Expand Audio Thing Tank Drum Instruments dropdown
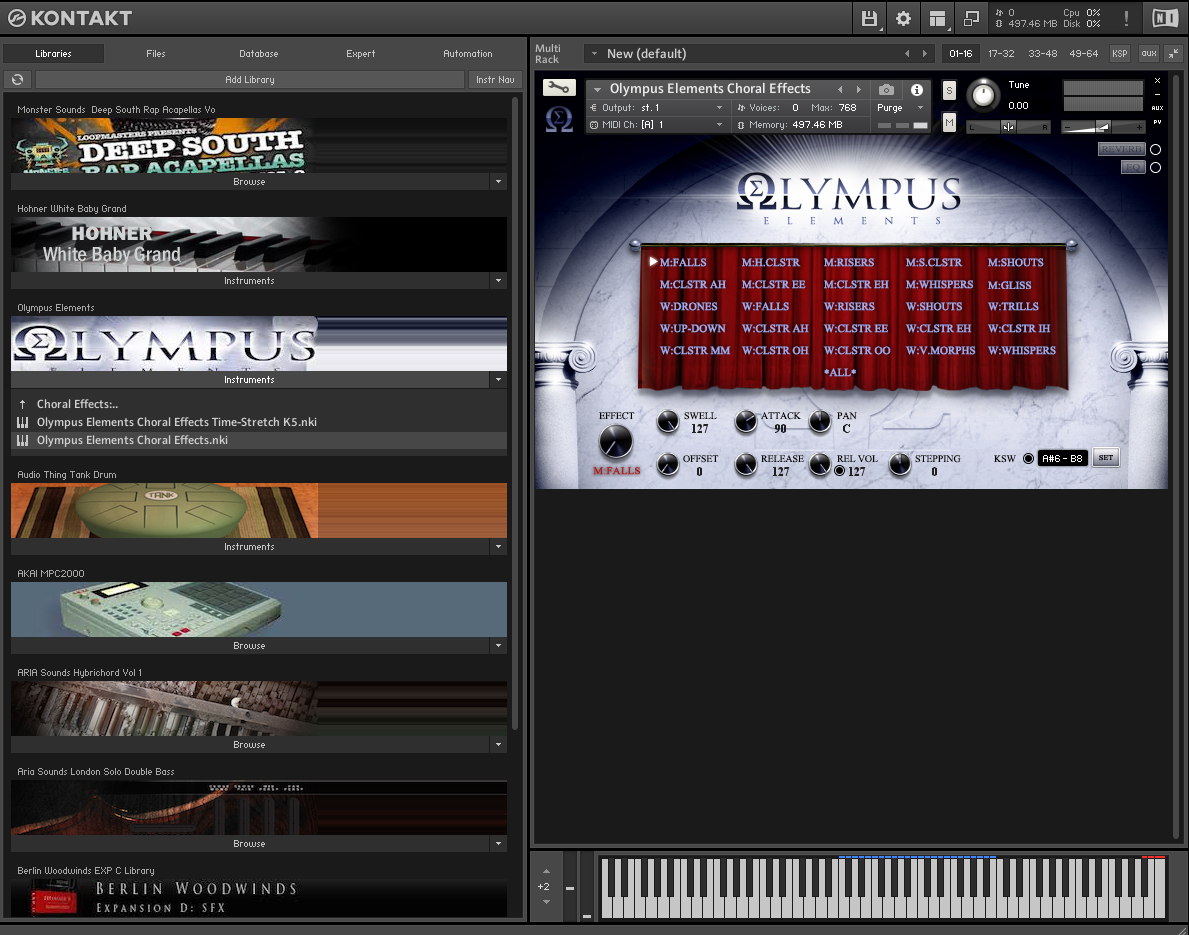Viewport: 1189px width, 935px height. 498,547
